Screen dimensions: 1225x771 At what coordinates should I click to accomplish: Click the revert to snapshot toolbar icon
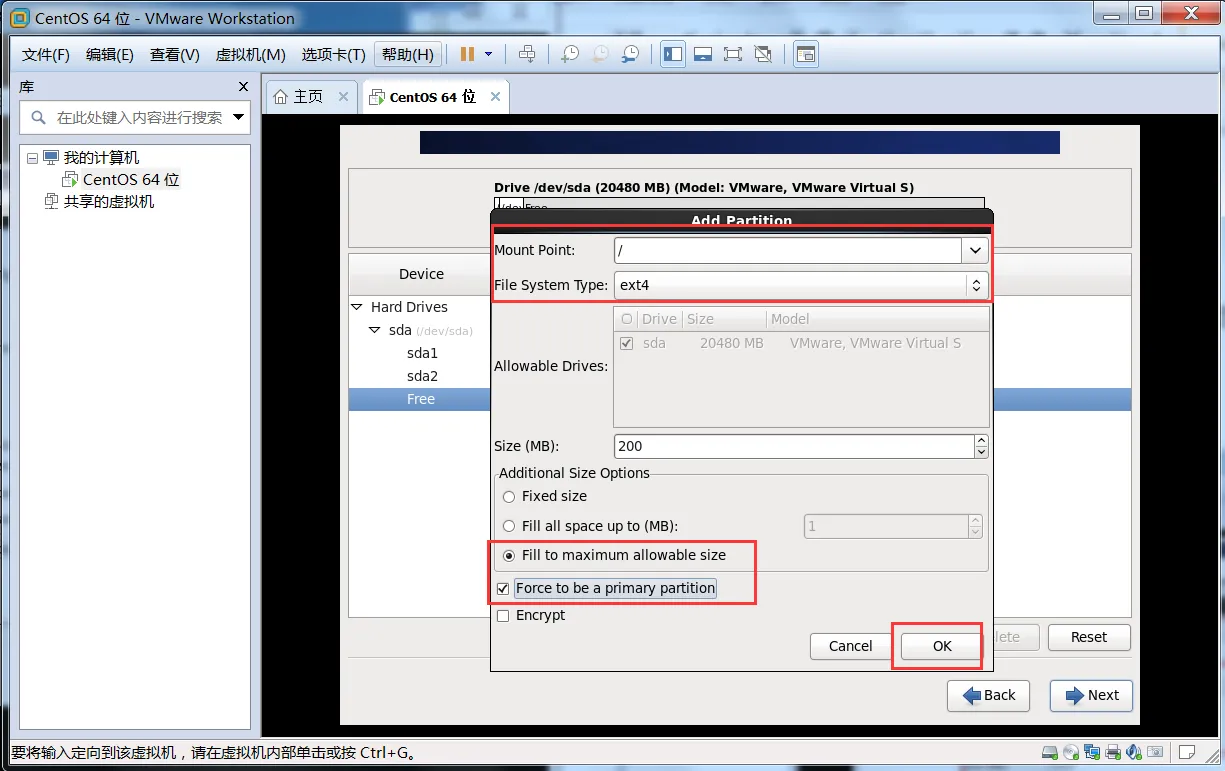point(600,54)
